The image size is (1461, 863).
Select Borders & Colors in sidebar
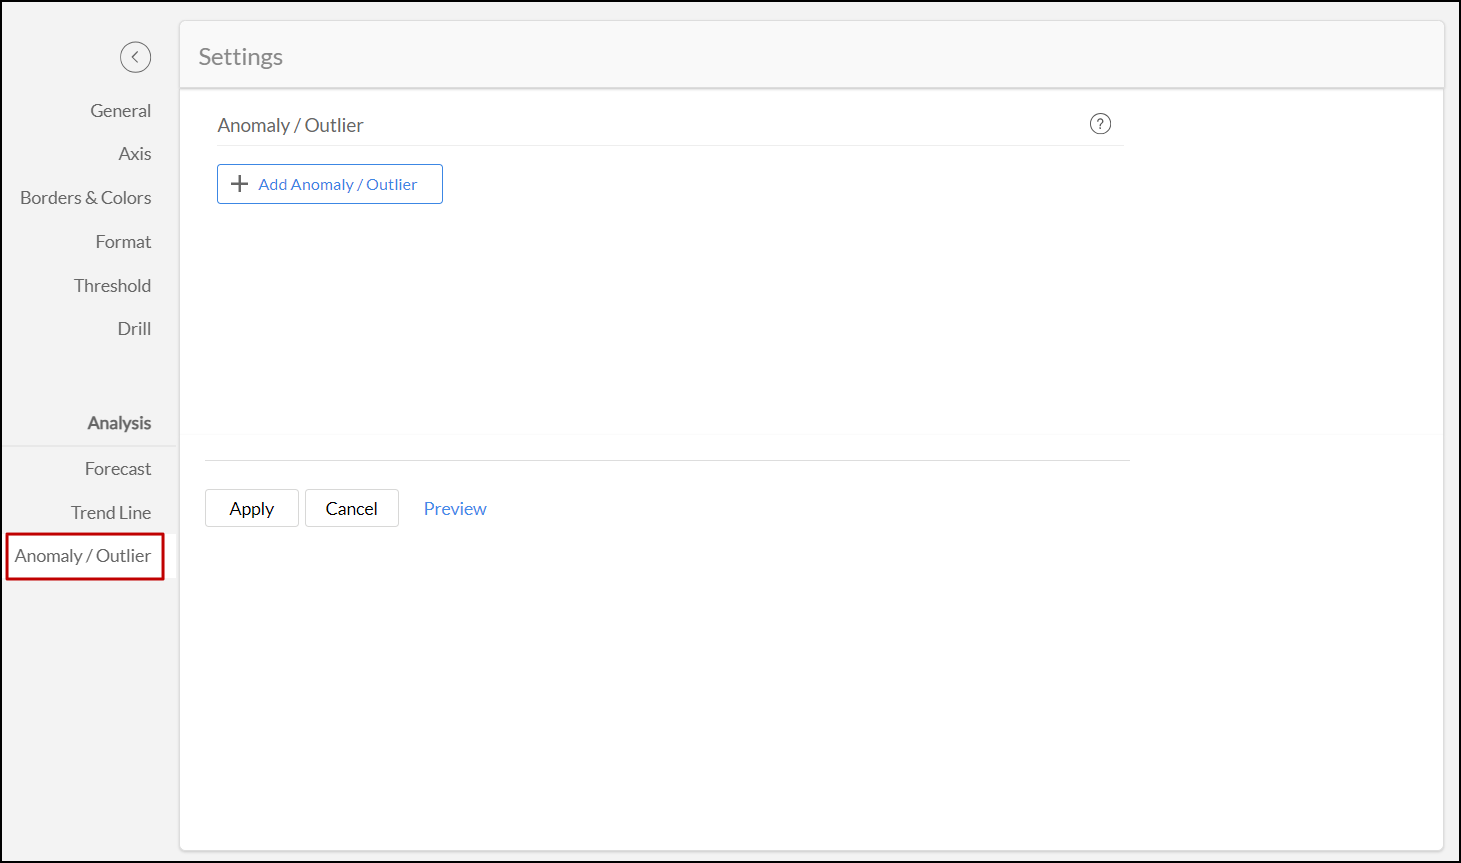click(x=86, y=198)
